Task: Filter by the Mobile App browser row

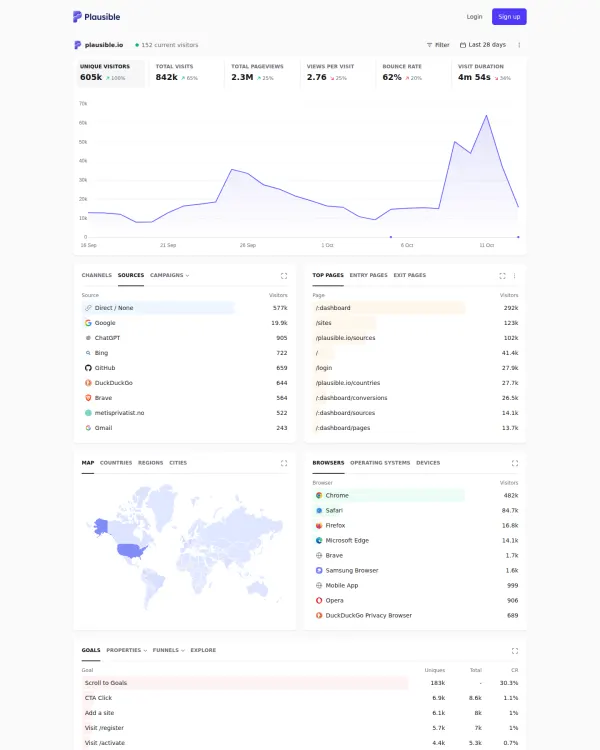Action: [415, 585]
